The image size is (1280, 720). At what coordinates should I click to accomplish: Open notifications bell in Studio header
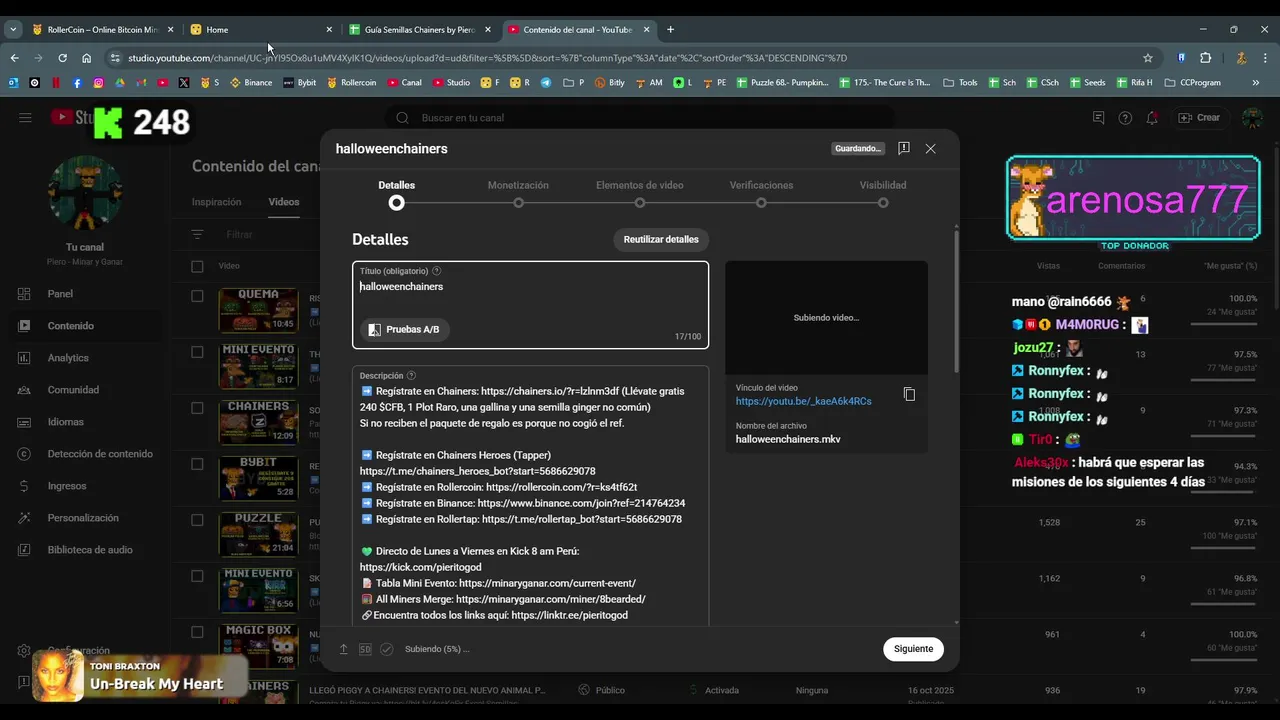(x=1152, y=118)
